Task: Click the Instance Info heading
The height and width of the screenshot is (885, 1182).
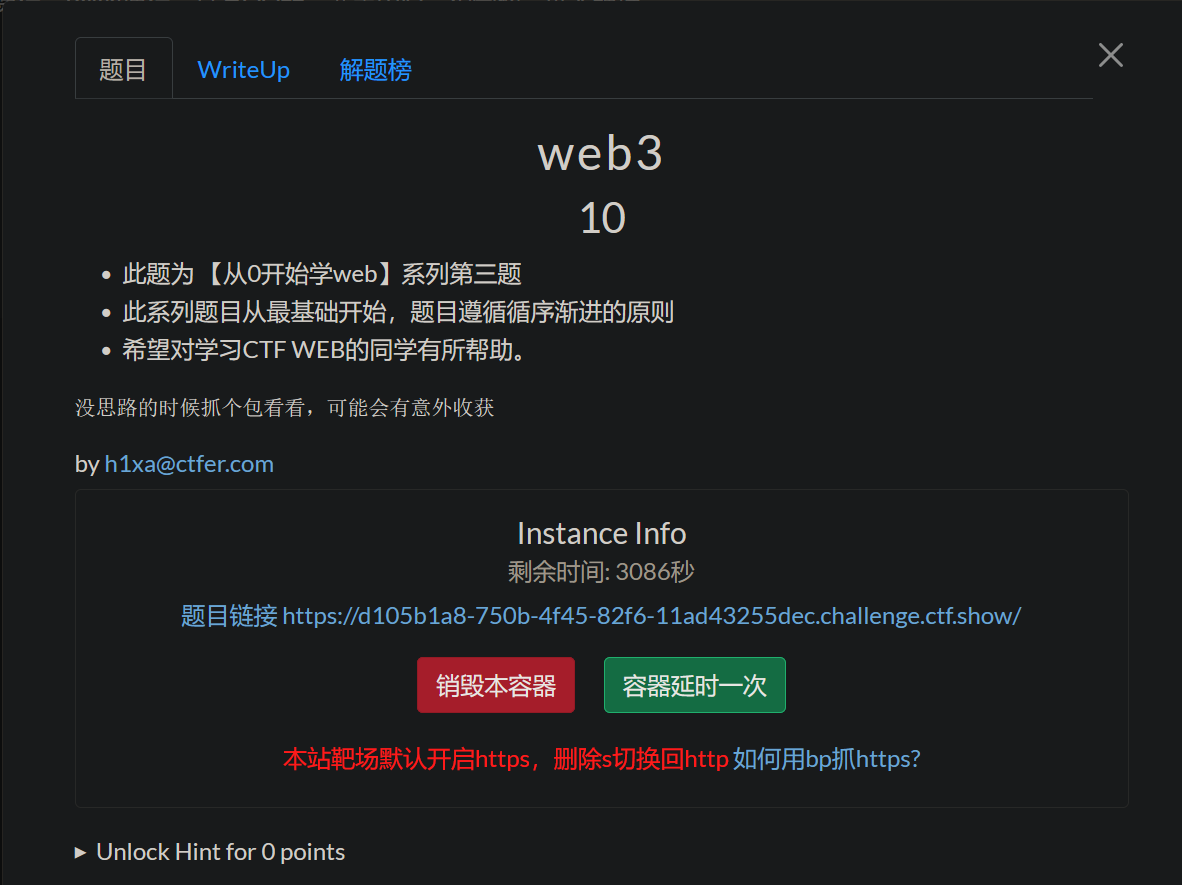Action: 602,534
